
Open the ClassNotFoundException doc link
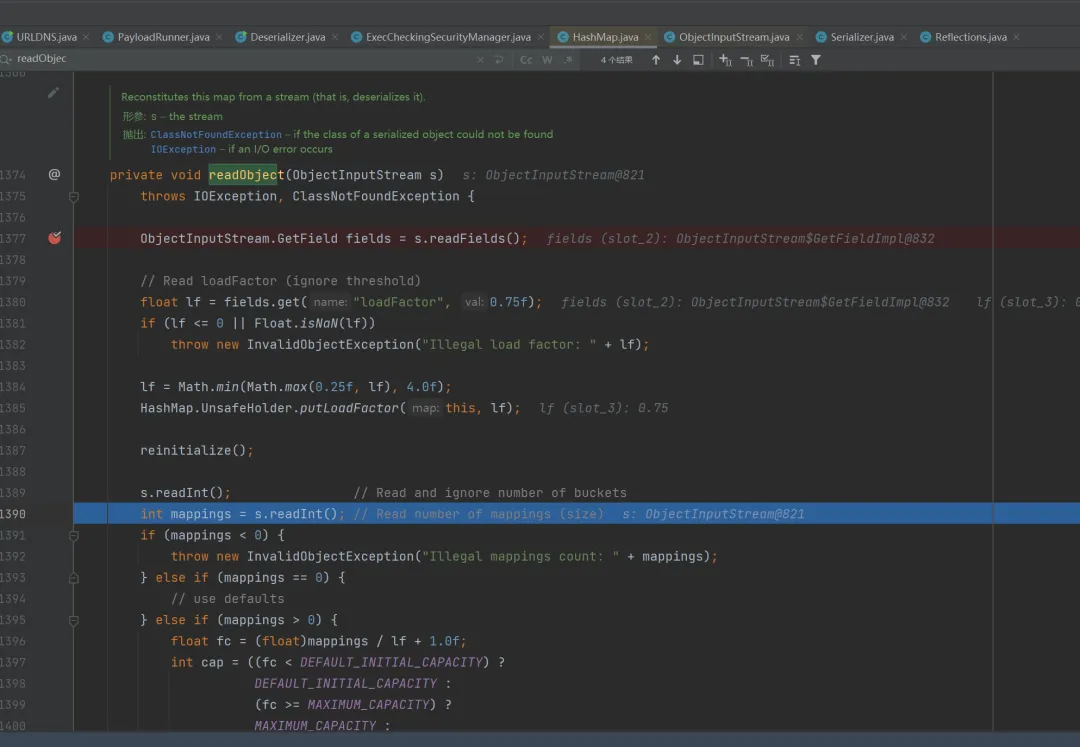point(216,134)
